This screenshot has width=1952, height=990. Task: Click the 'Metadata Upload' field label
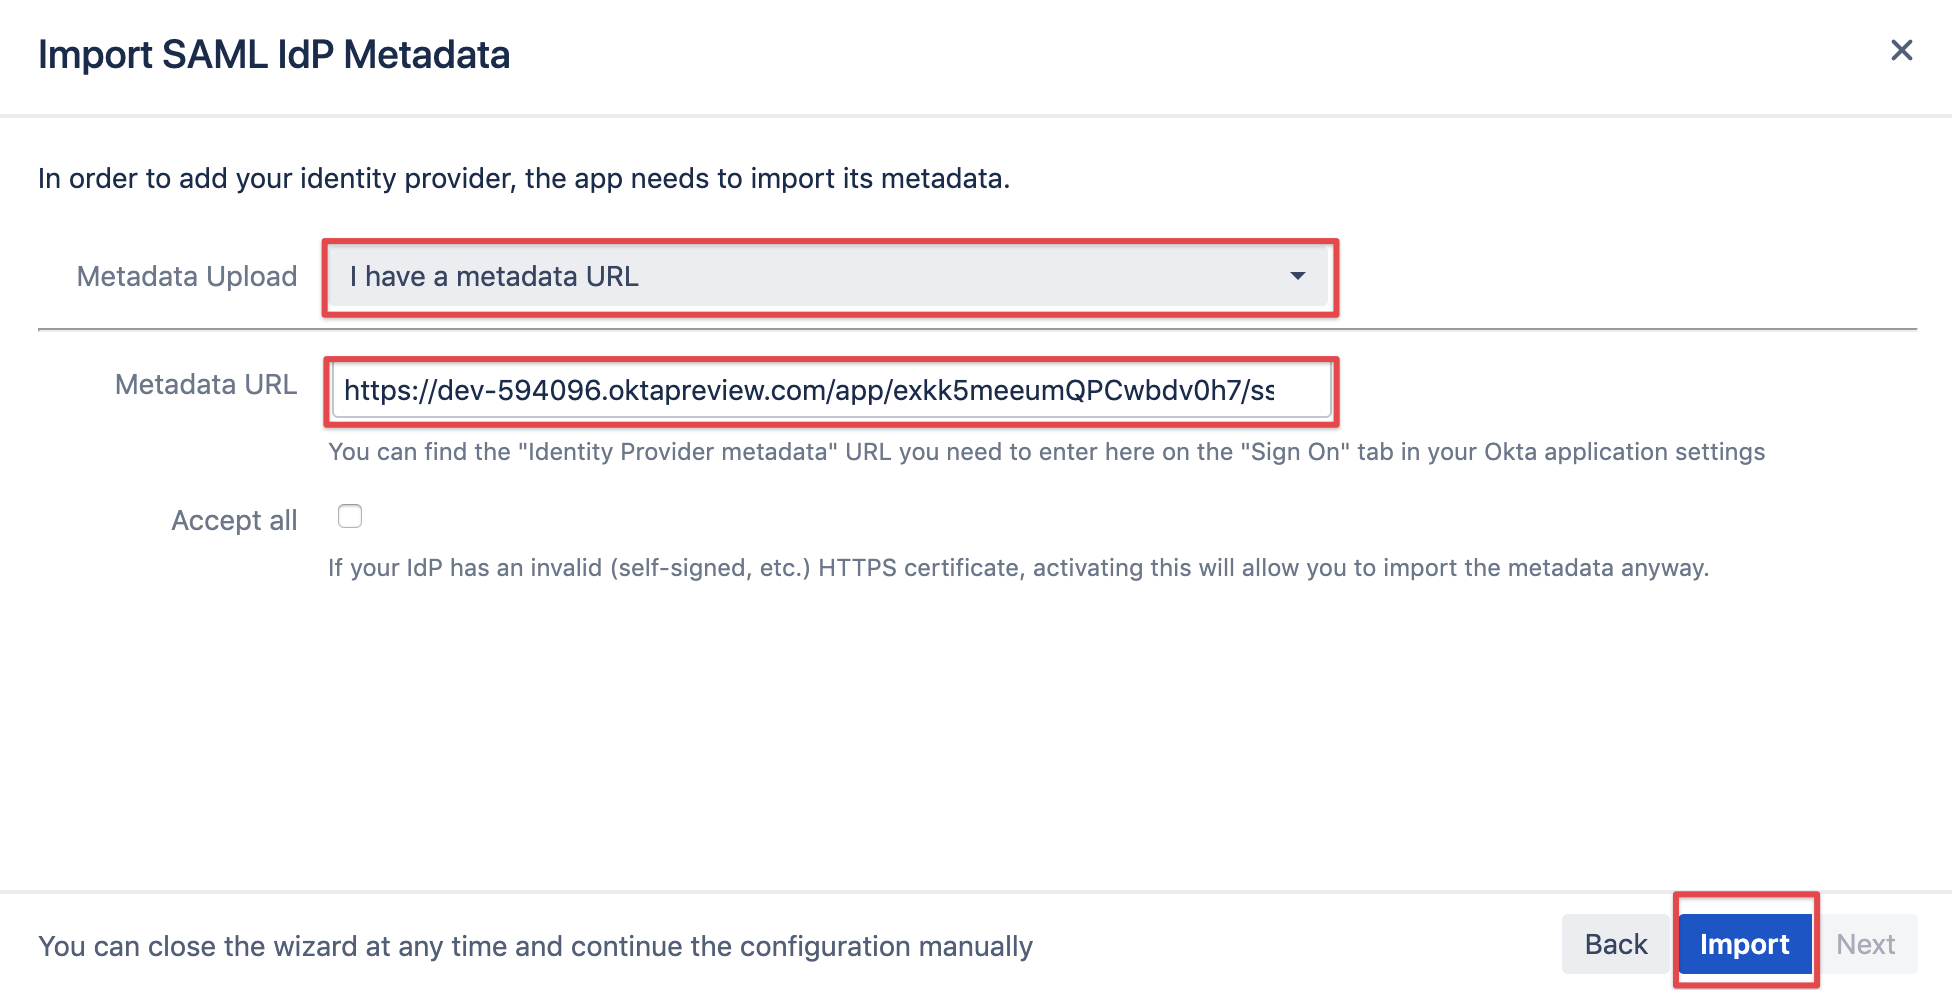tap(187, 276)
